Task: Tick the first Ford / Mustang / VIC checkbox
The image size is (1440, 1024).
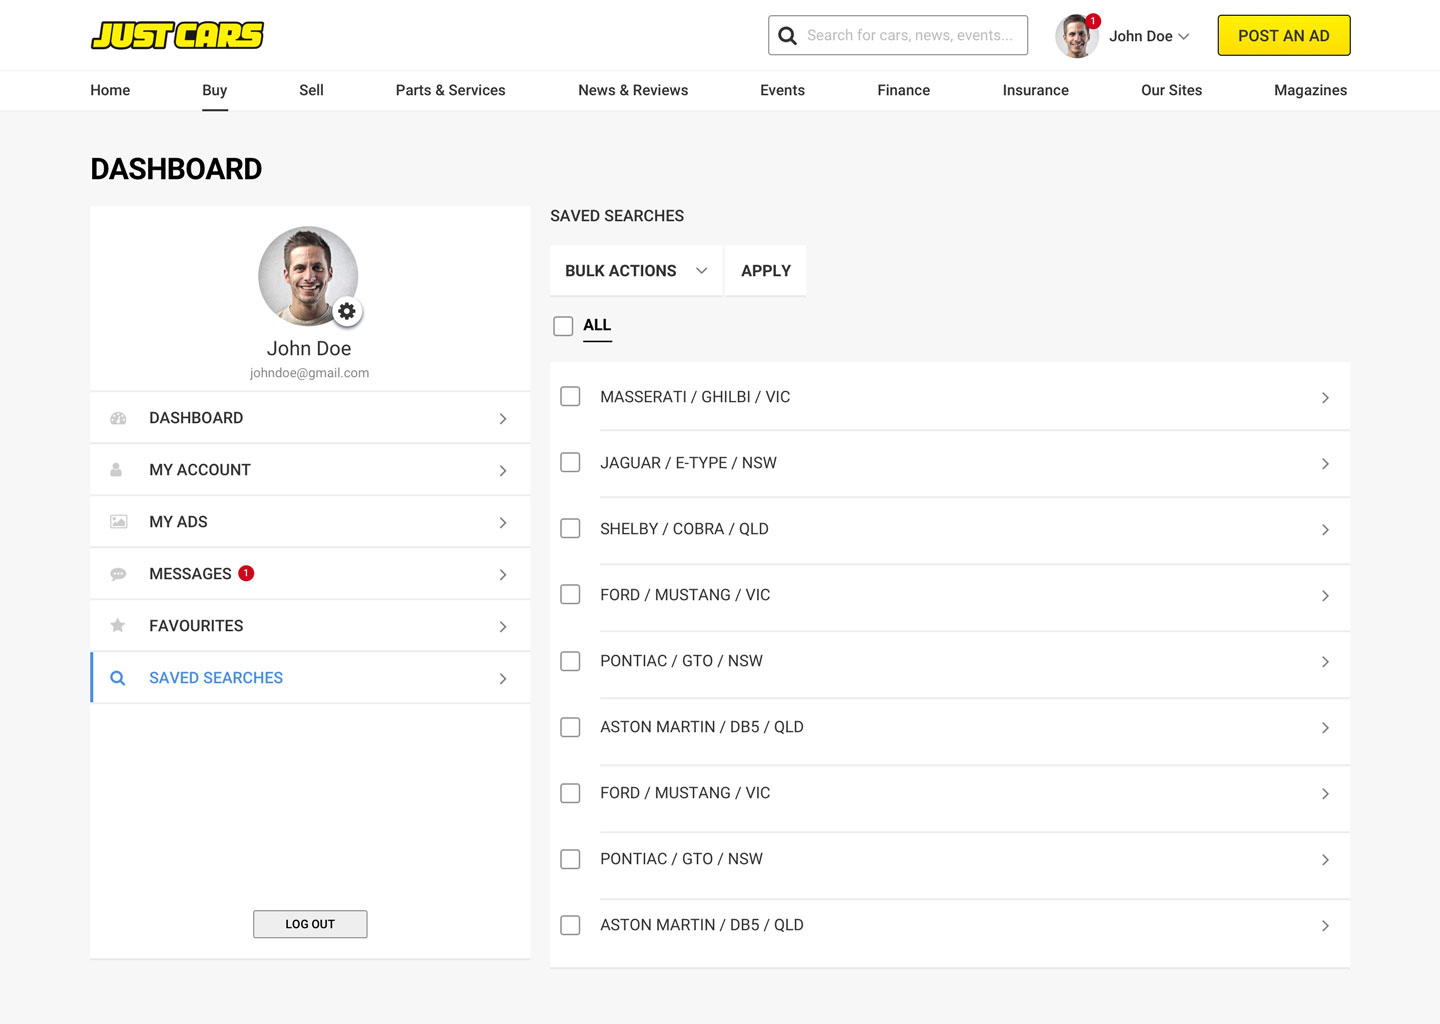Action: pos(570,595)
